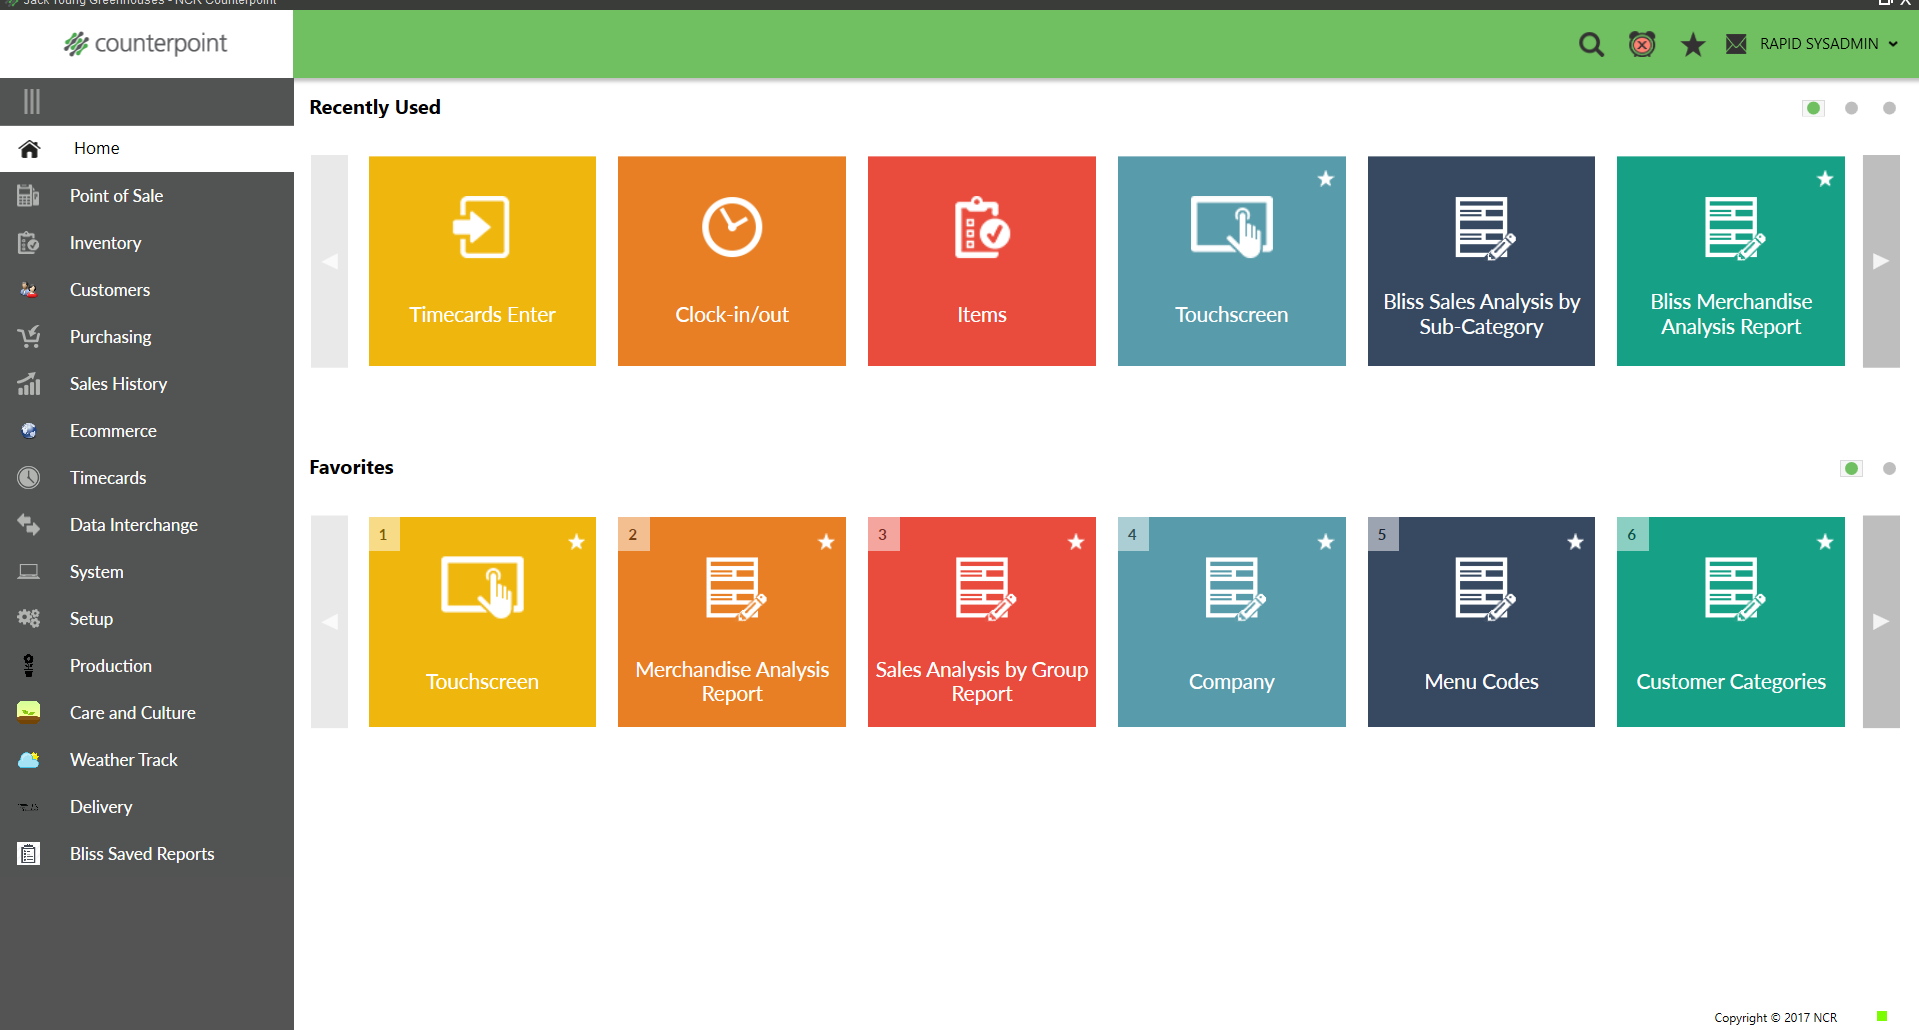This screenshot has height=1030, width=1919.
Task: Open the Items tile
Action: coord(981,260)
